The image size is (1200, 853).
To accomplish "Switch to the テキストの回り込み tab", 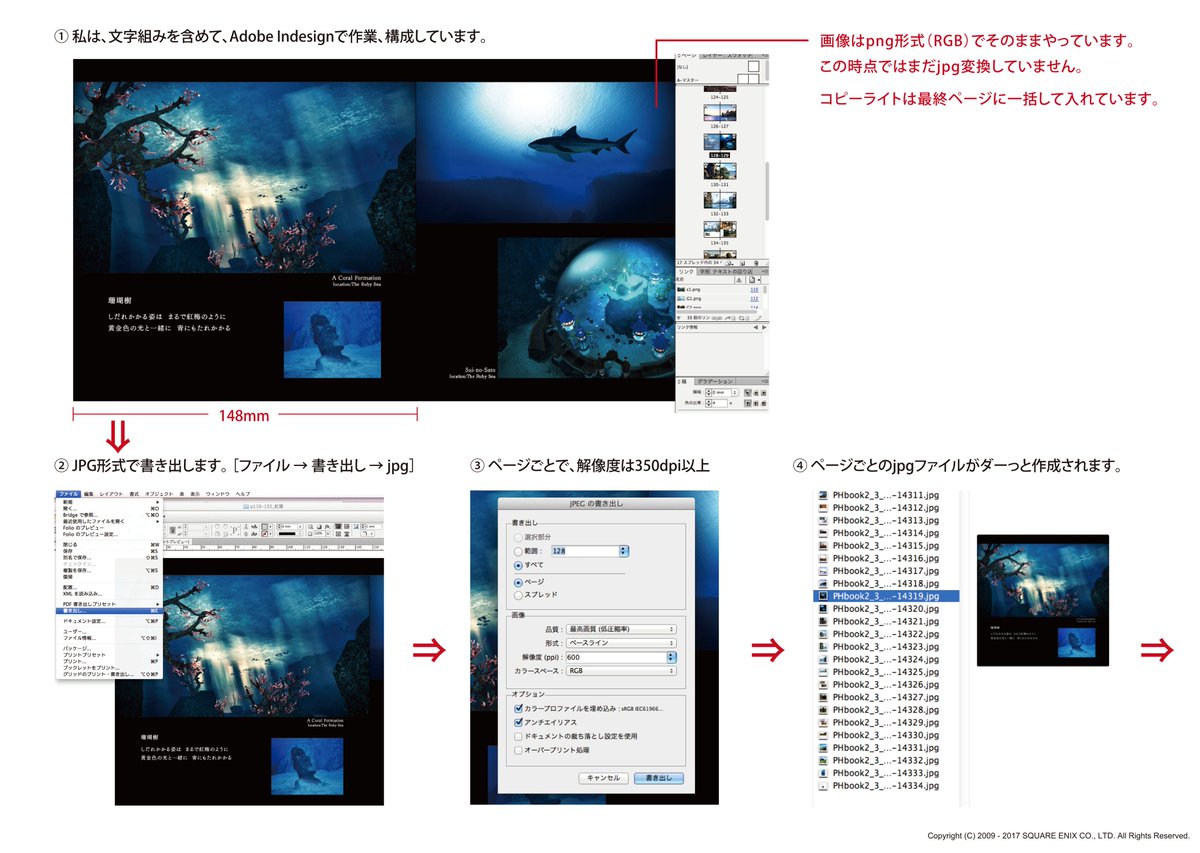I will 732,271.
